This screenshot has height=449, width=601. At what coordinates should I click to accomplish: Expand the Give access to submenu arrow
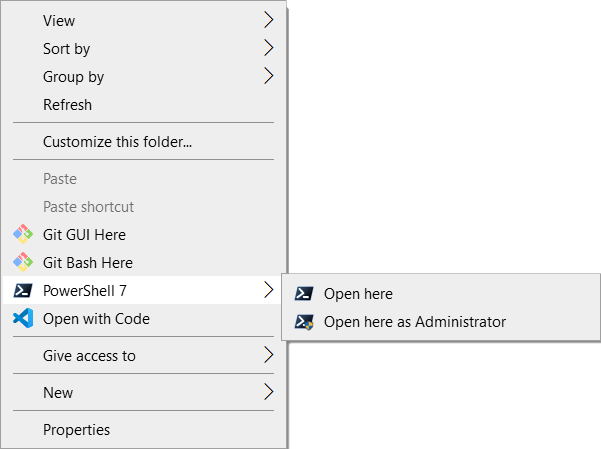pos(269,355)
